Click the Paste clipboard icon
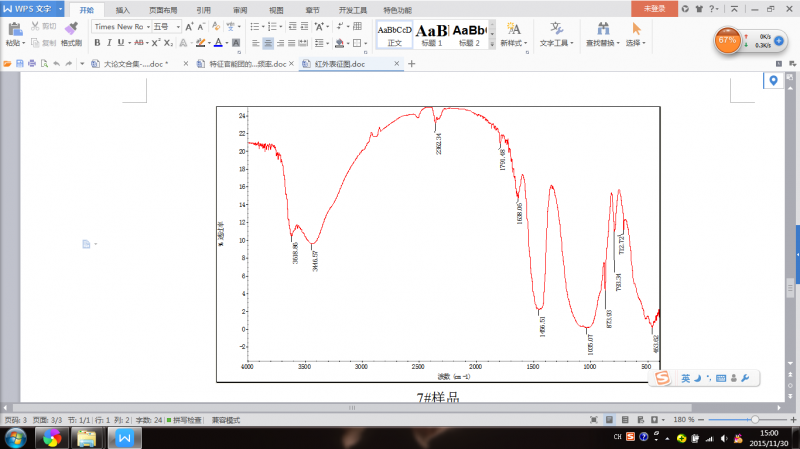The width and height of the screenshot is (800, 449). point(14,30)
